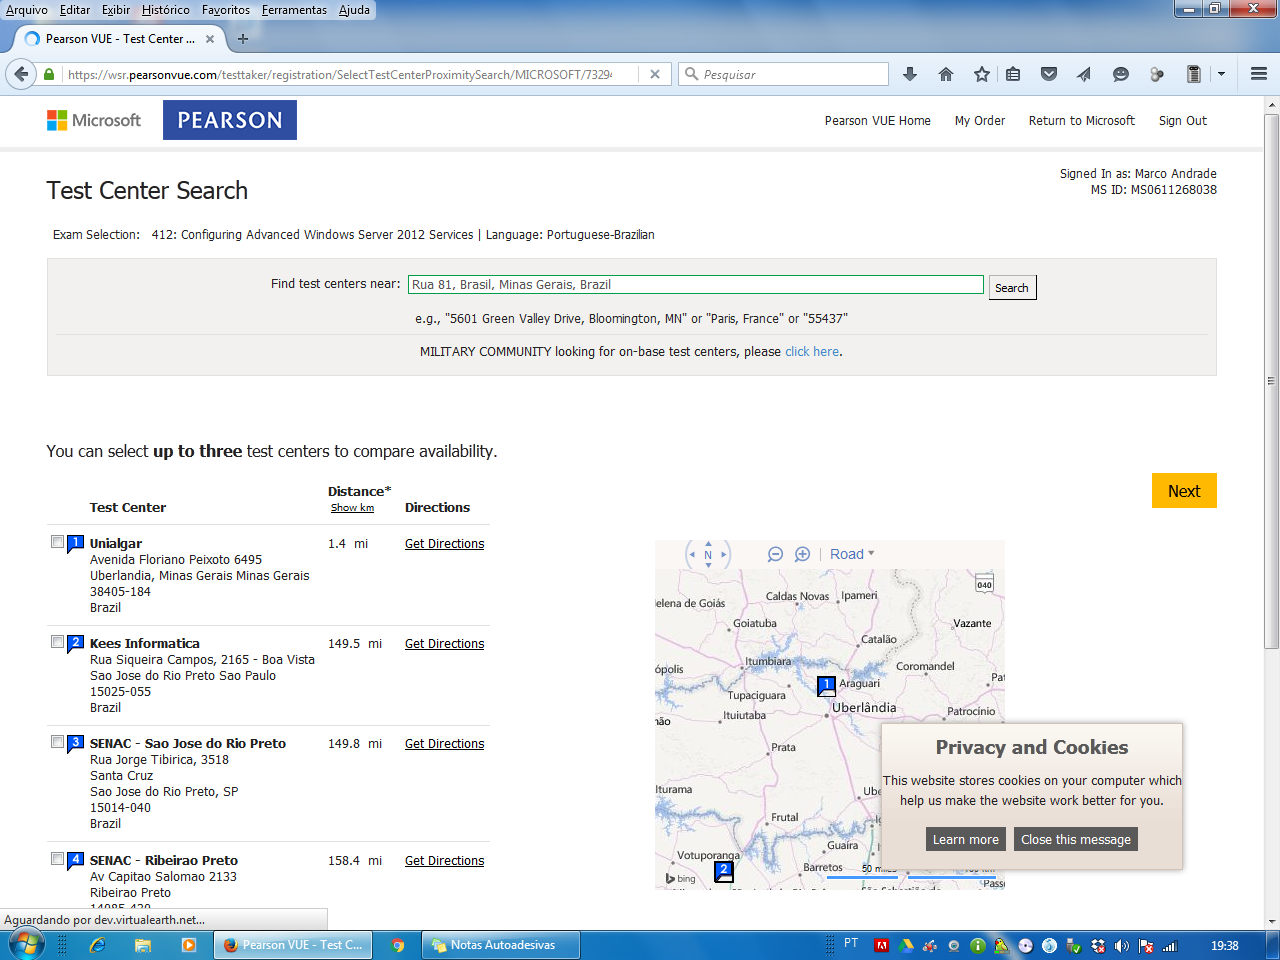Go back with the browser back arrow
Image resolution: width=1280 pixels, height=960 pixels.
tap(21, 74)
